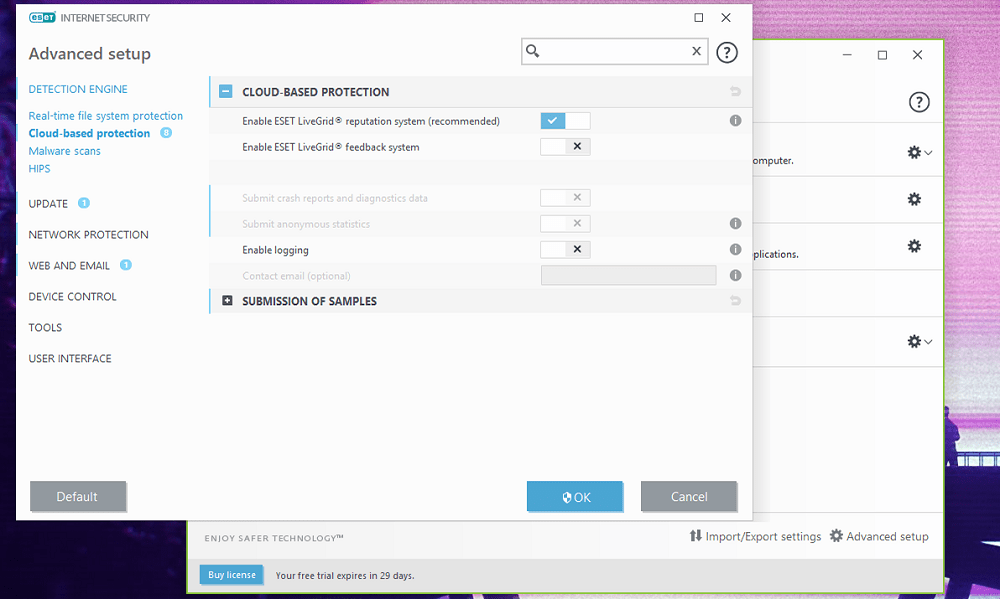Open the gear dropdown beside 'omputer.' text
The image size is (1000, 599).
point(919,152)
